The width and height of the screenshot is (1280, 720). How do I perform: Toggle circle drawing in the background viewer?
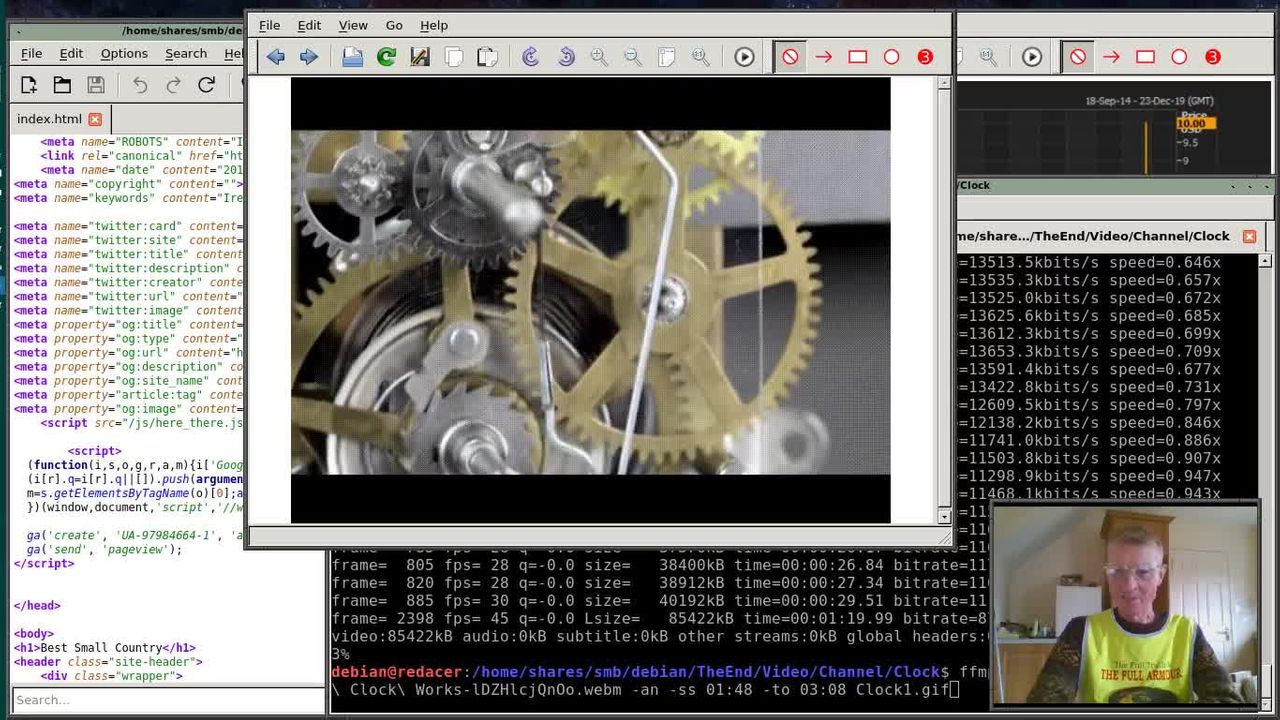(x=1179, y=57)
